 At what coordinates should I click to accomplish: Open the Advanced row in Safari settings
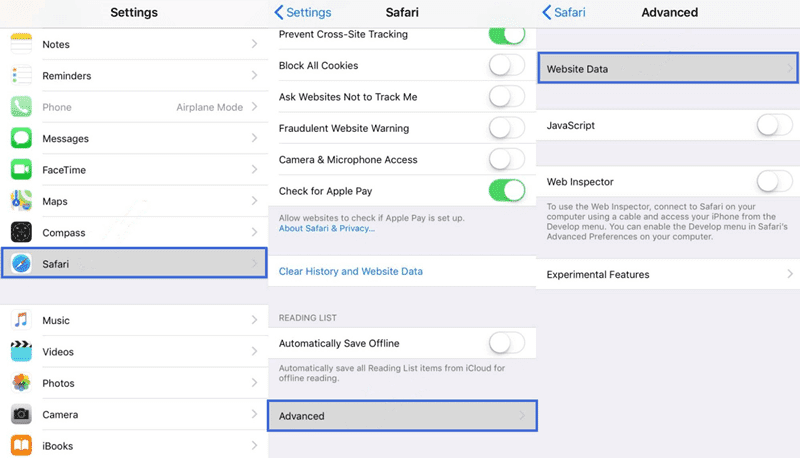click(x=402, y=416)
